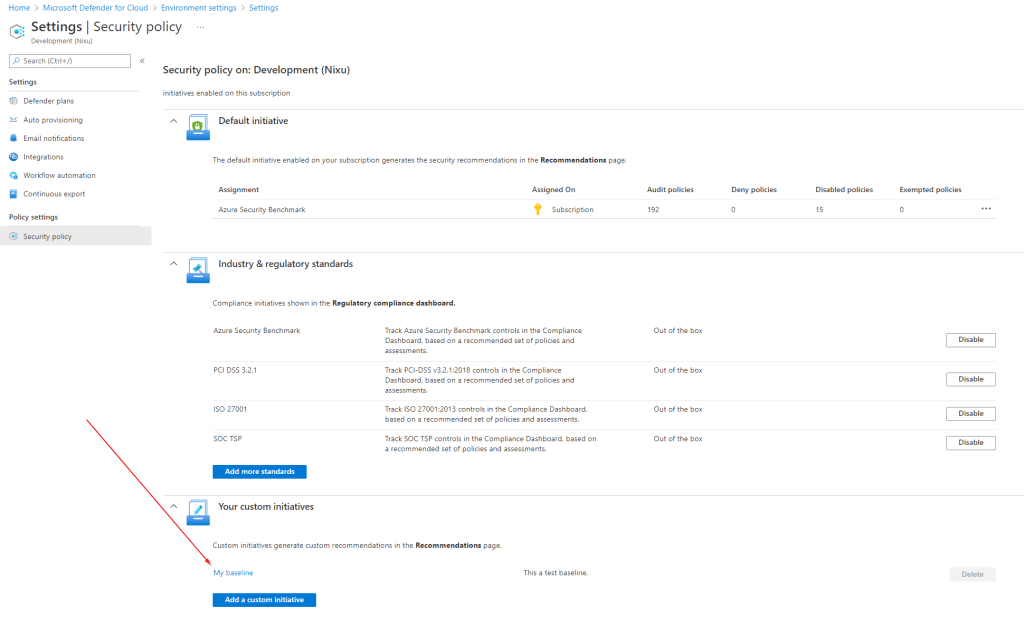Image resolution: width=1024 pixels, height=618 pixels.
Task: Click the Defender plans shield icon
Action: 14,101
